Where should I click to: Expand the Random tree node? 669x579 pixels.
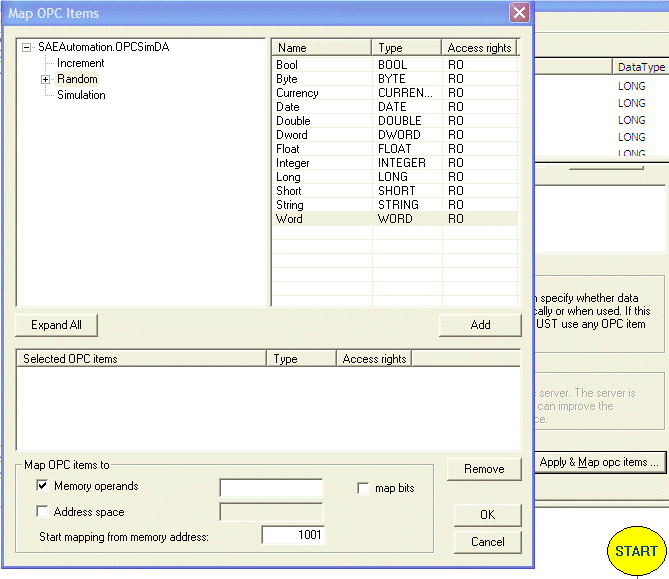click(x=45, y=79)
